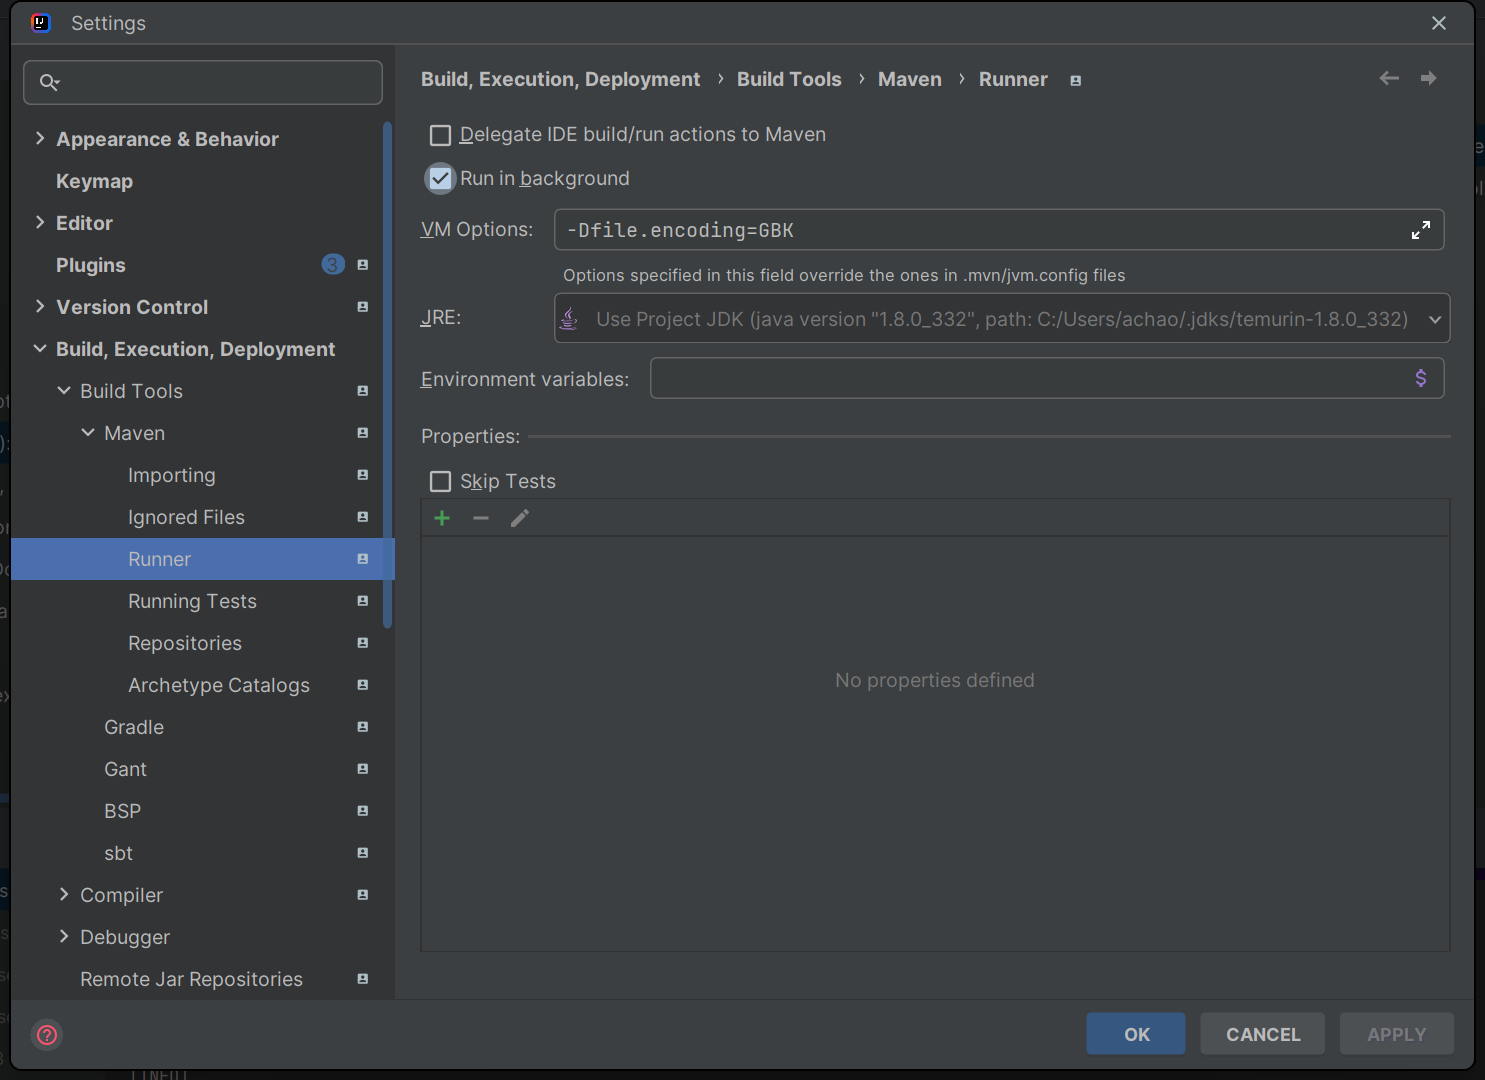Click the edit property pencil icon
Image resolution: width=1485 pixels, height=1080 pixels.
[520, 518]
